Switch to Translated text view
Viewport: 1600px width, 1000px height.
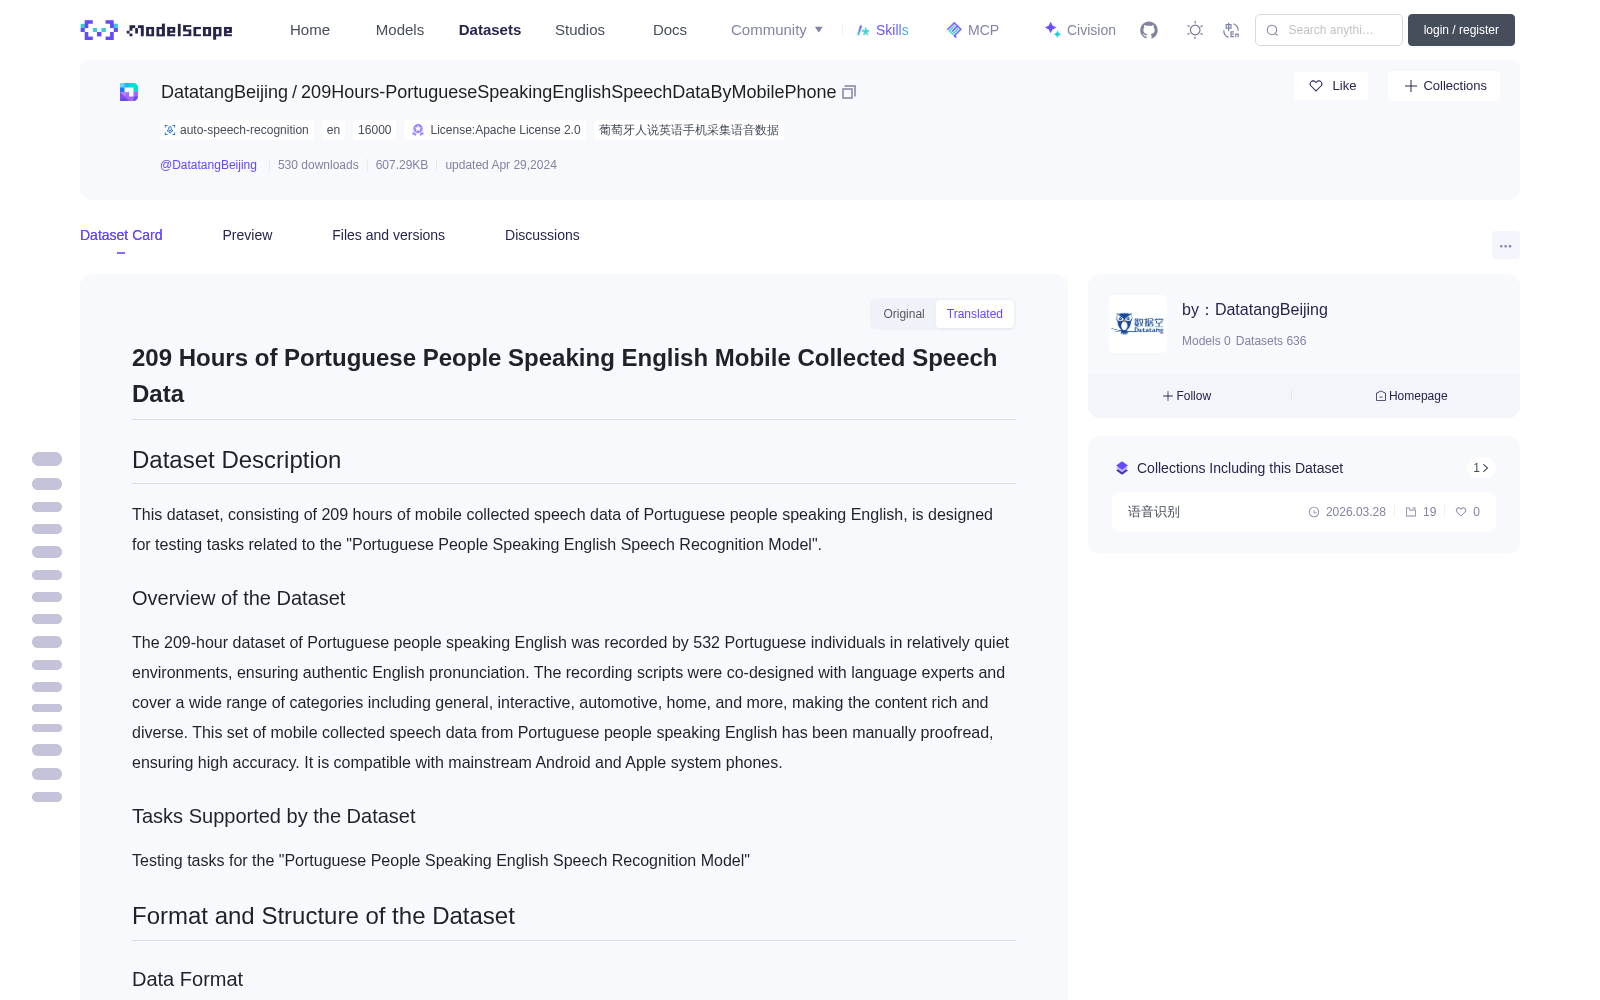click(975, 314)
